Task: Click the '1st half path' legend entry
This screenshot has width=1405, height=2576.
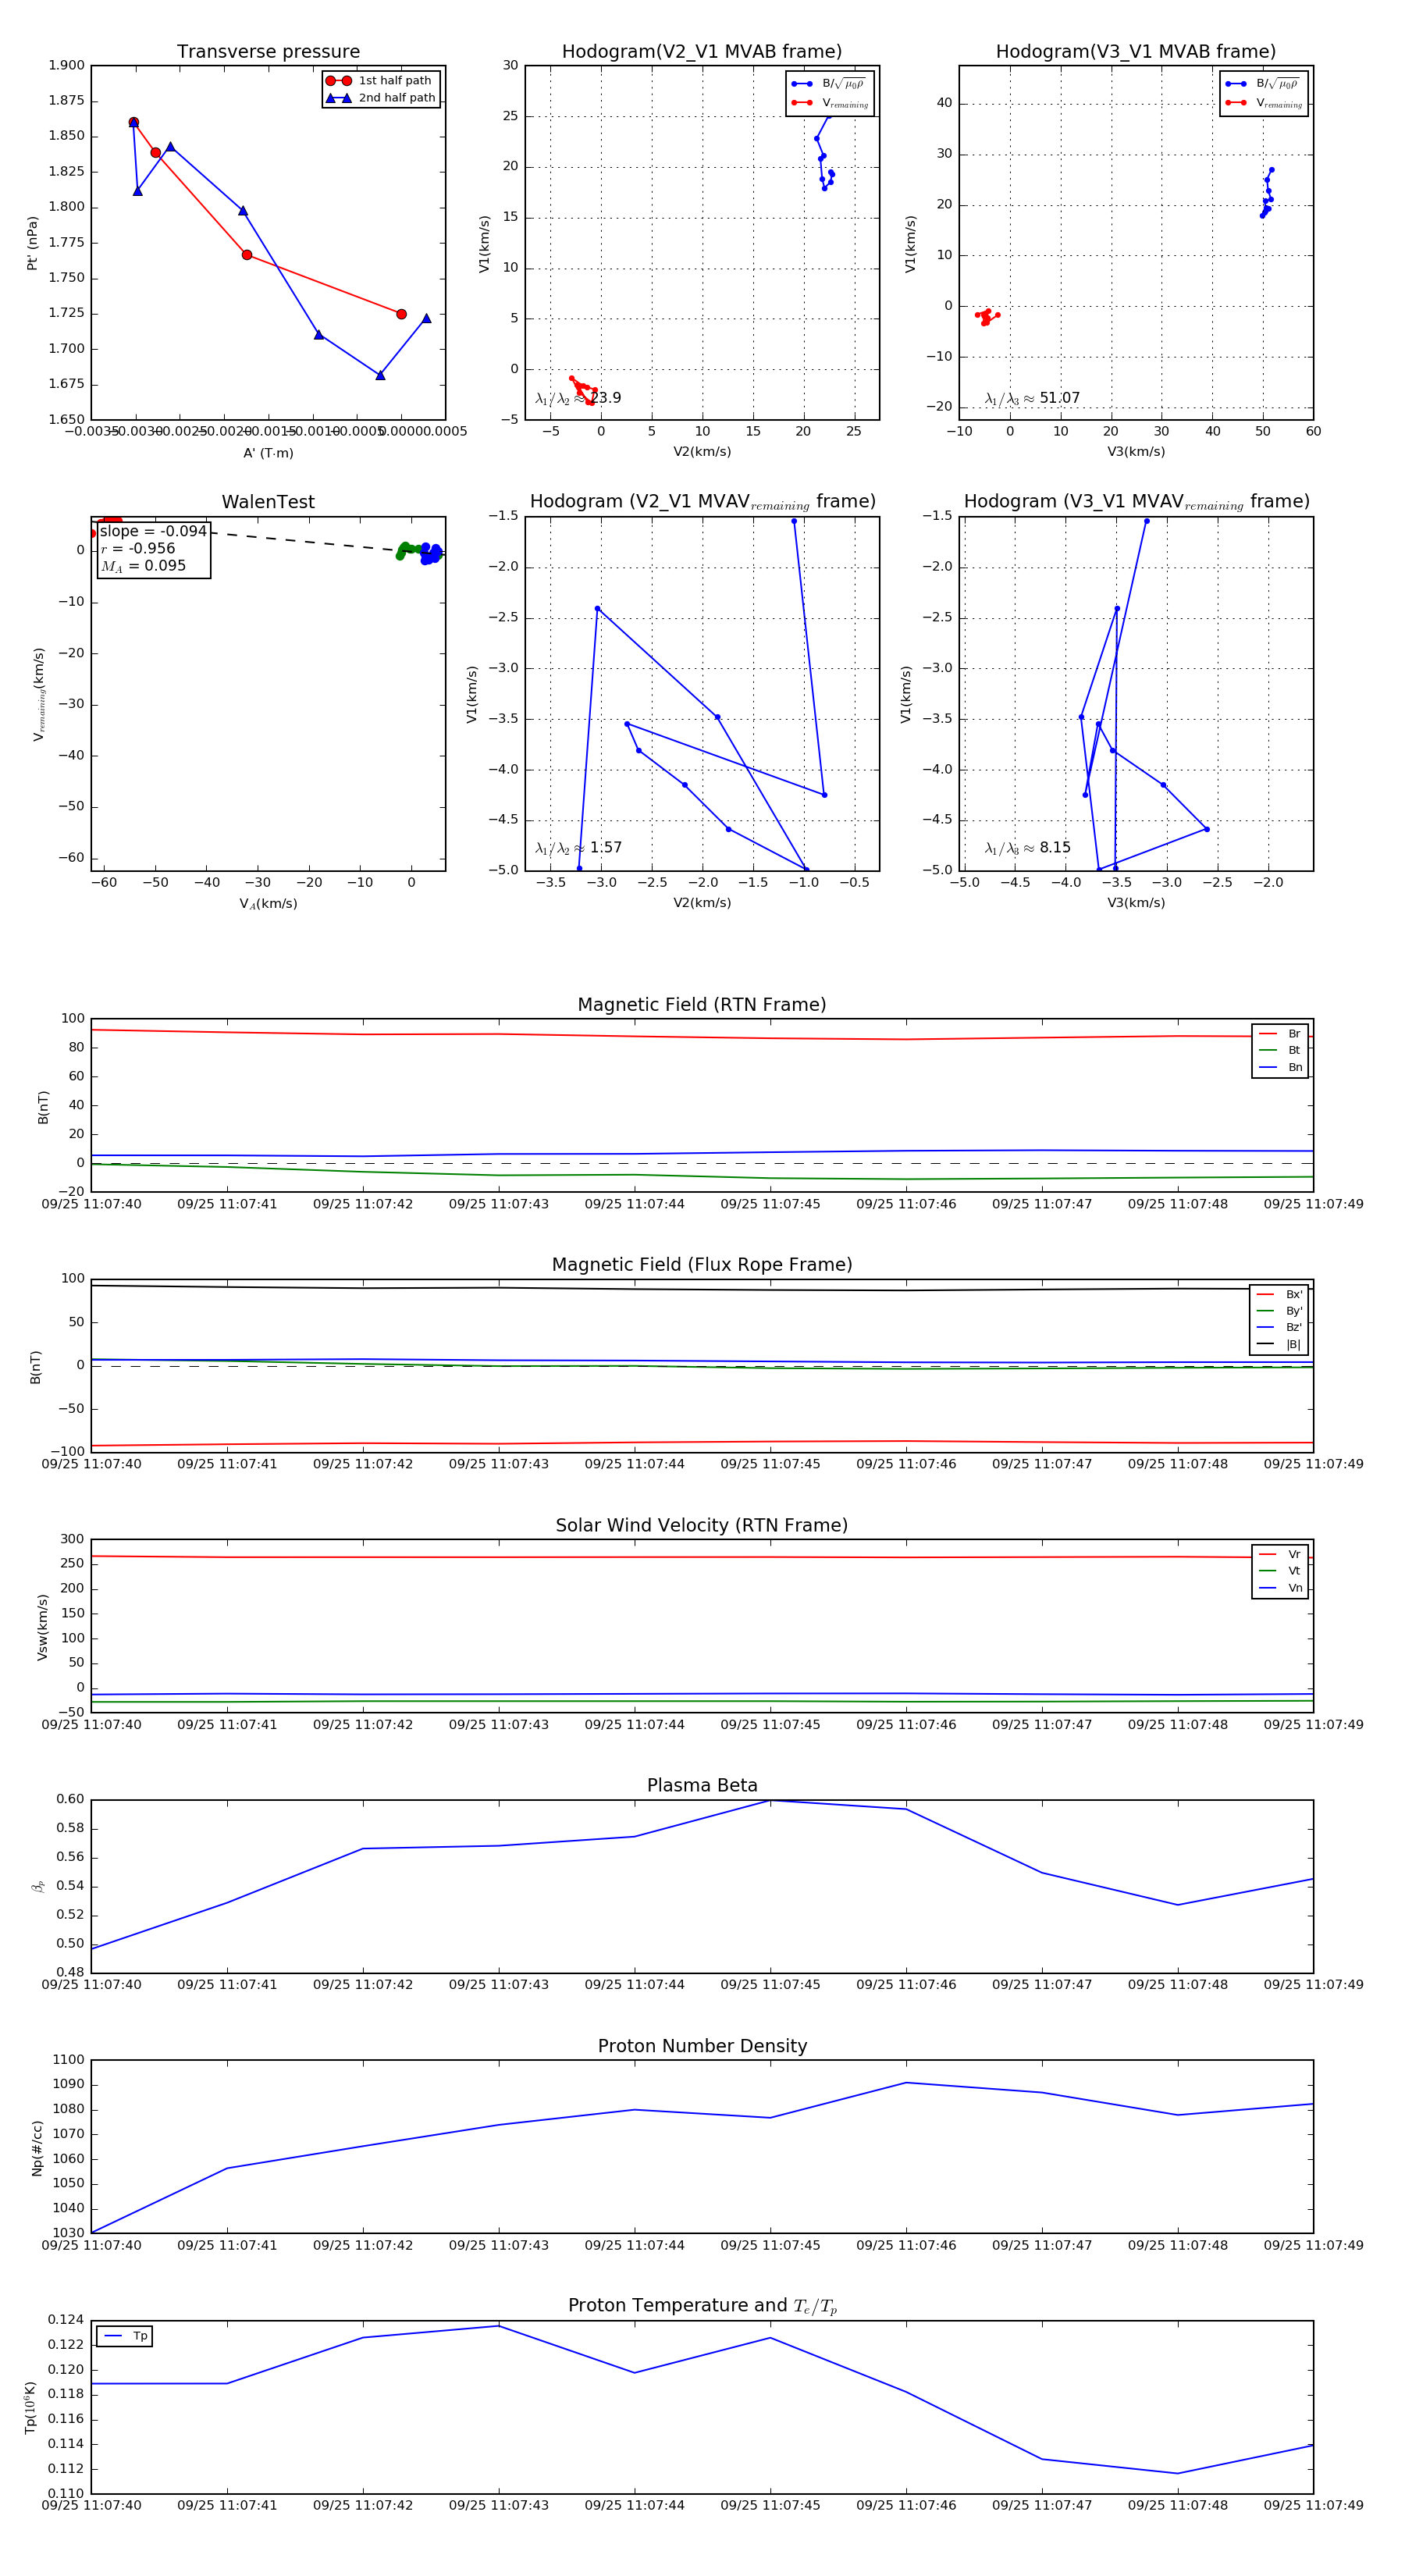Action: (x=381, y=80)
